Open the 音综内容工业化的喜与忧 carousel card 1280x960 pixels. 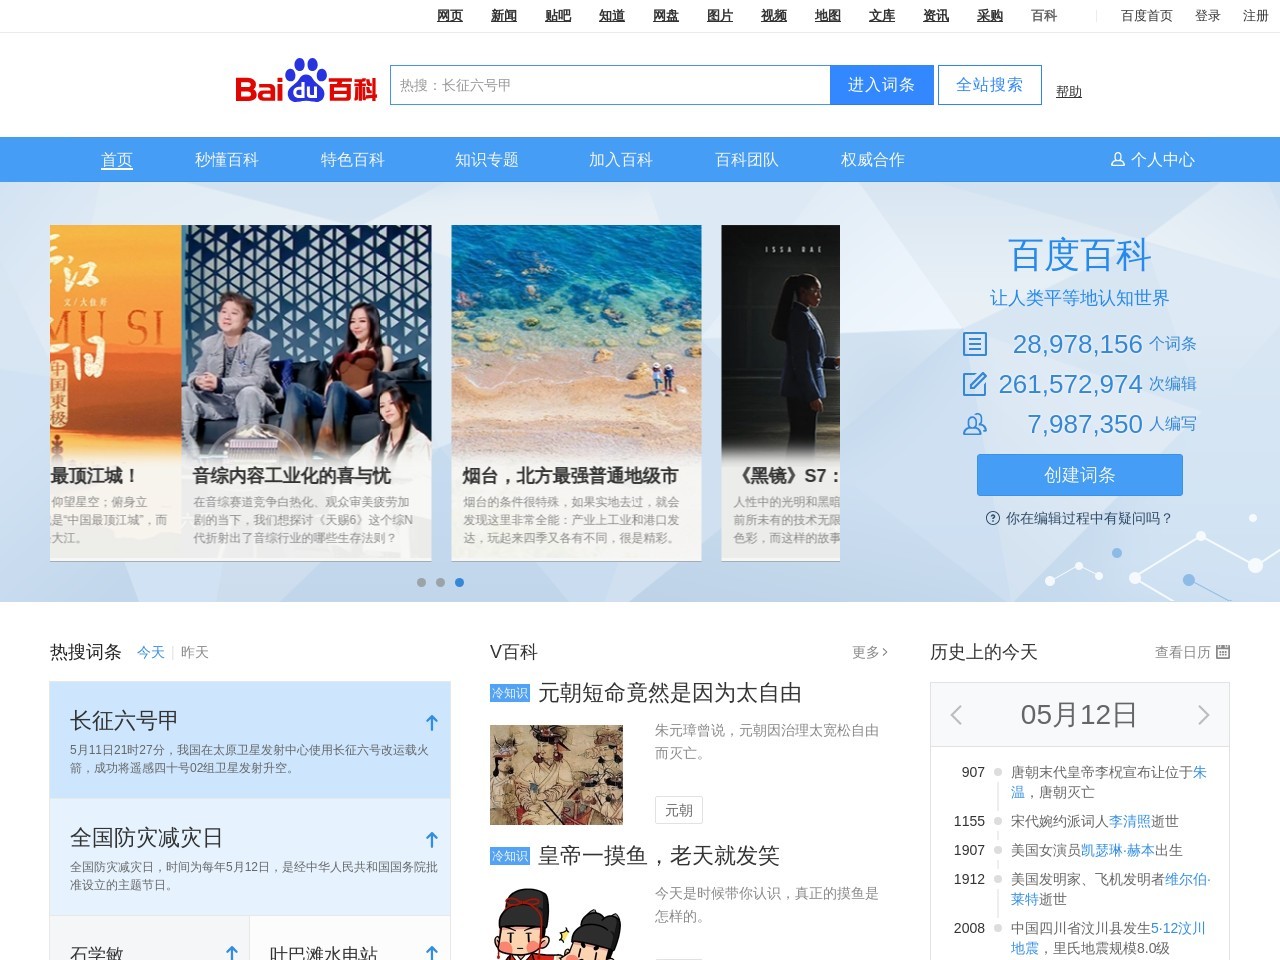tap(307, 392)
